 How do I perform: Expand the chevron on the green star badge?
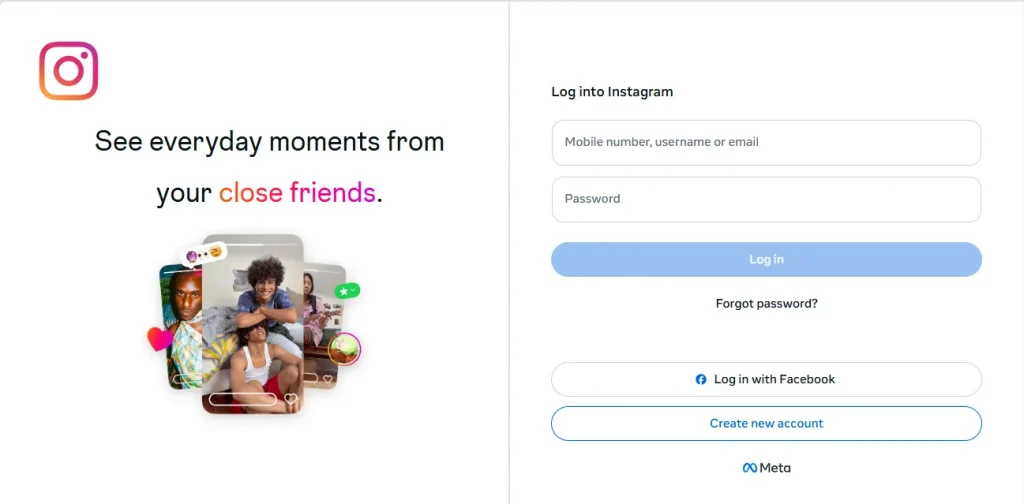pyautogui.click(x=353, y=290)
